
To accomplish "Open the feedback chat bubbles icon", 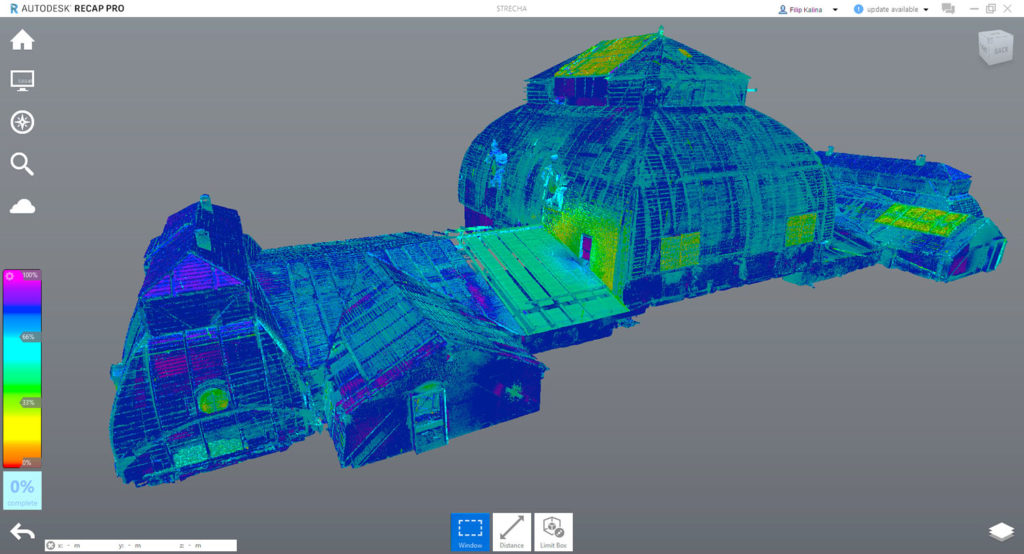I will coord(948,9).
